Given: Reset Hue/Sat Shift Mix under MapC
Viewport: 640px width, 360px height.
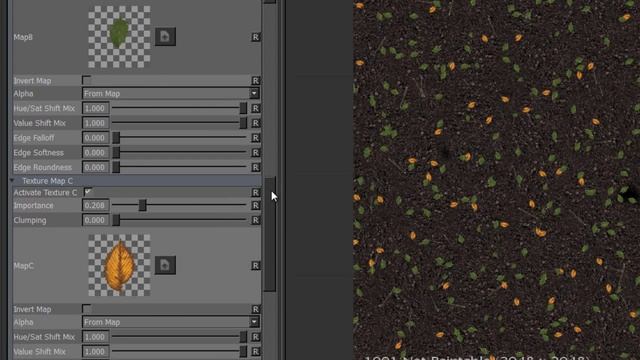Looking at the screenshot, I should (256, 337).
